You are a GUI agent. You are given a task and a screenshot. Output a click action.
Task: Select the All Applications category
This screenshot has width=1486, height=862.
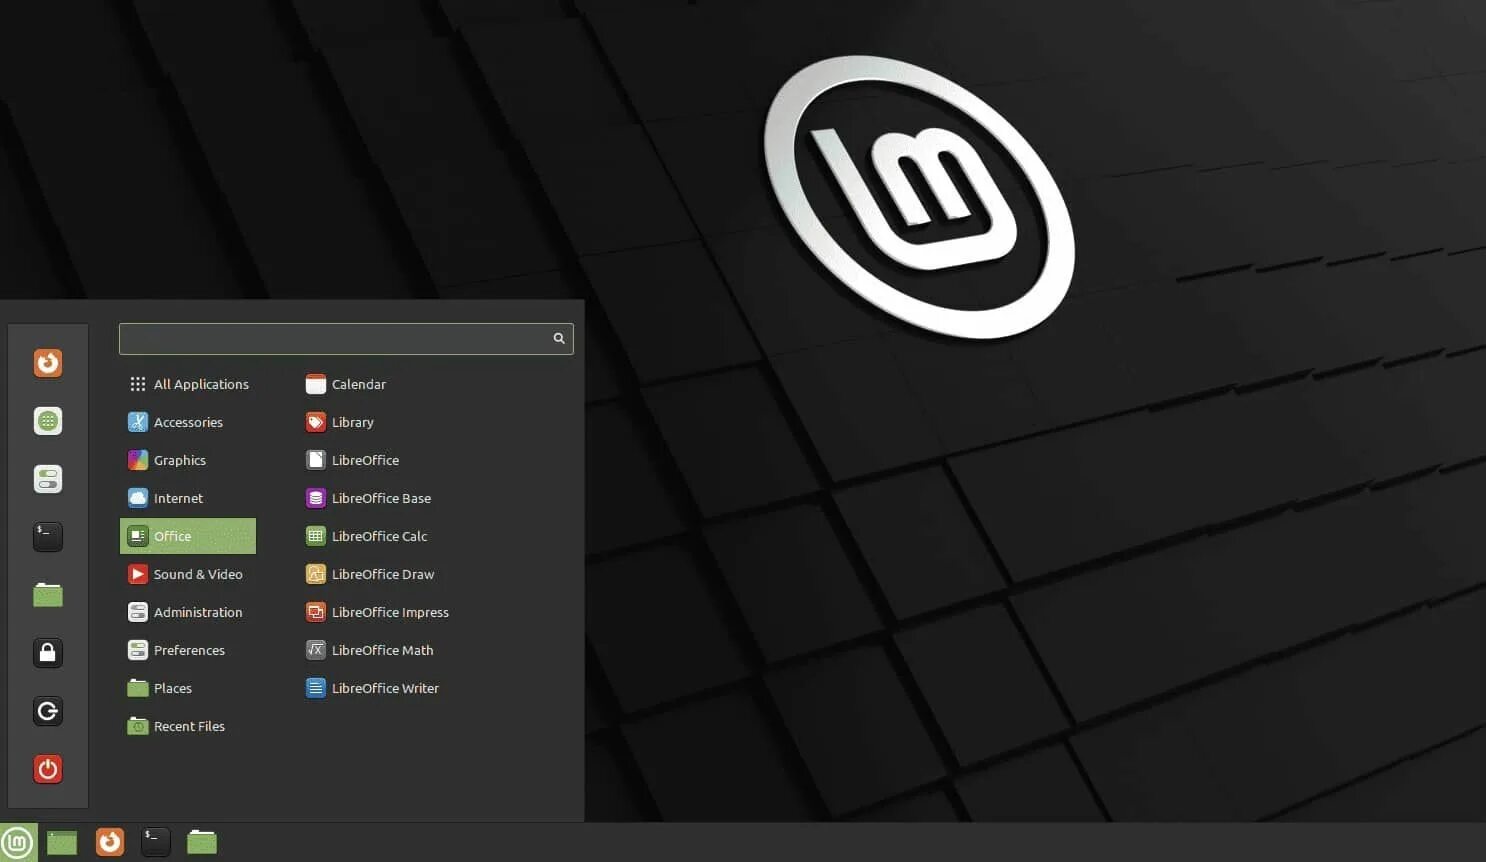coord(188,384)
